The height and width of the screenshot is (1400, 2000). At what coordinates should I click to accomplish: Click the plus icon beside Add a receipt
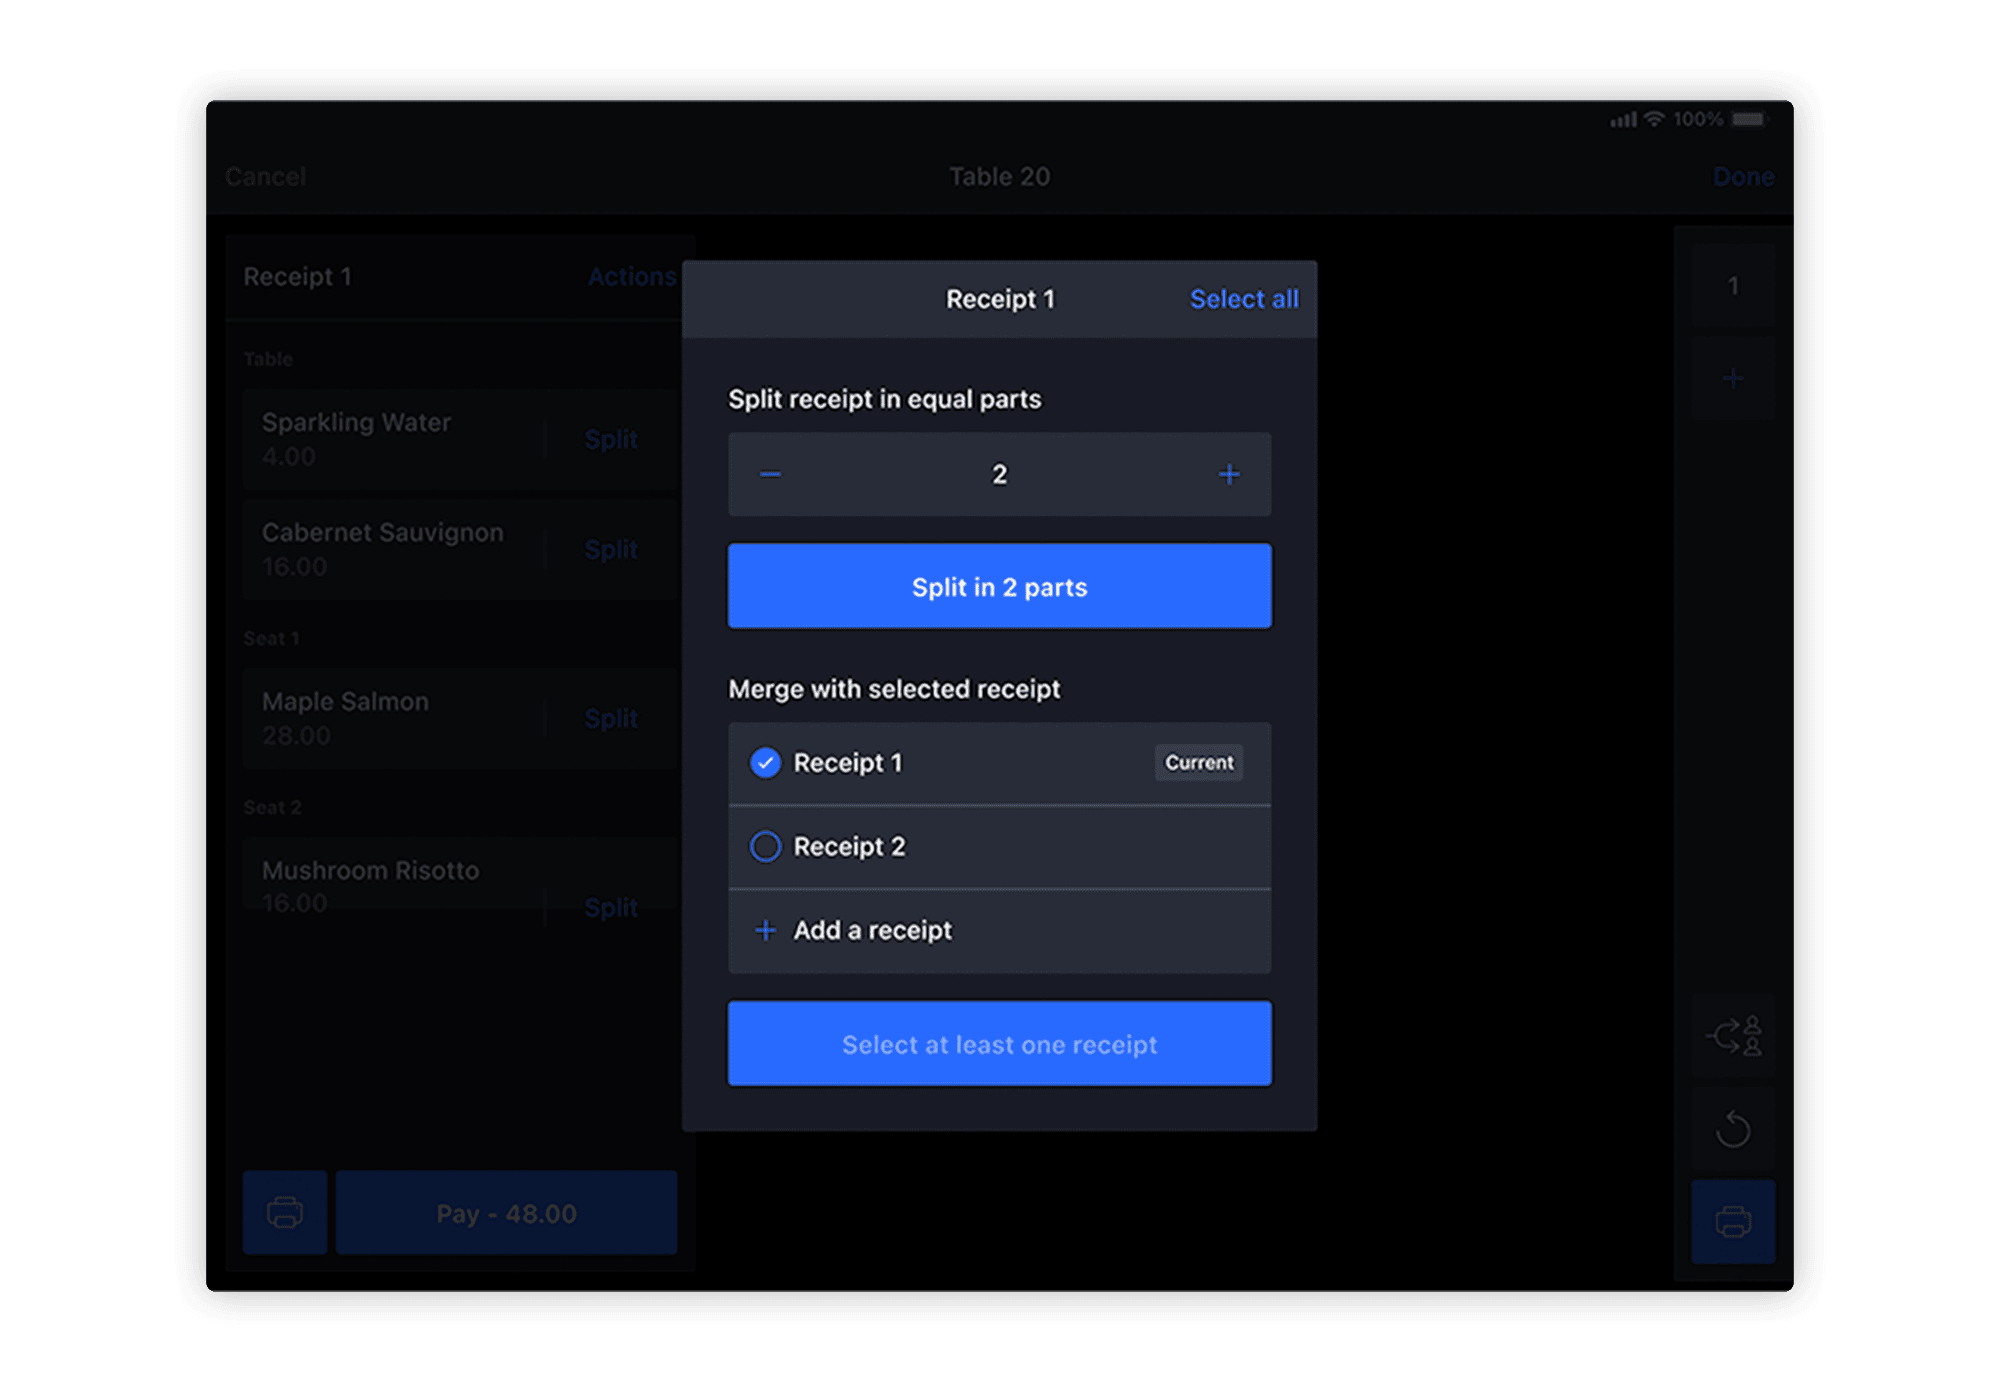coord(765,931)
